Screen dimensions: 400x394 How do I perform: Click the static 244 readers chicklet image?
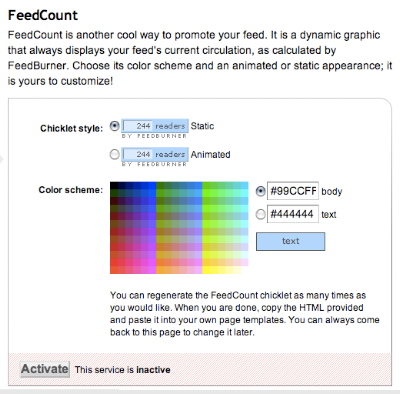[x=155, y=129]
